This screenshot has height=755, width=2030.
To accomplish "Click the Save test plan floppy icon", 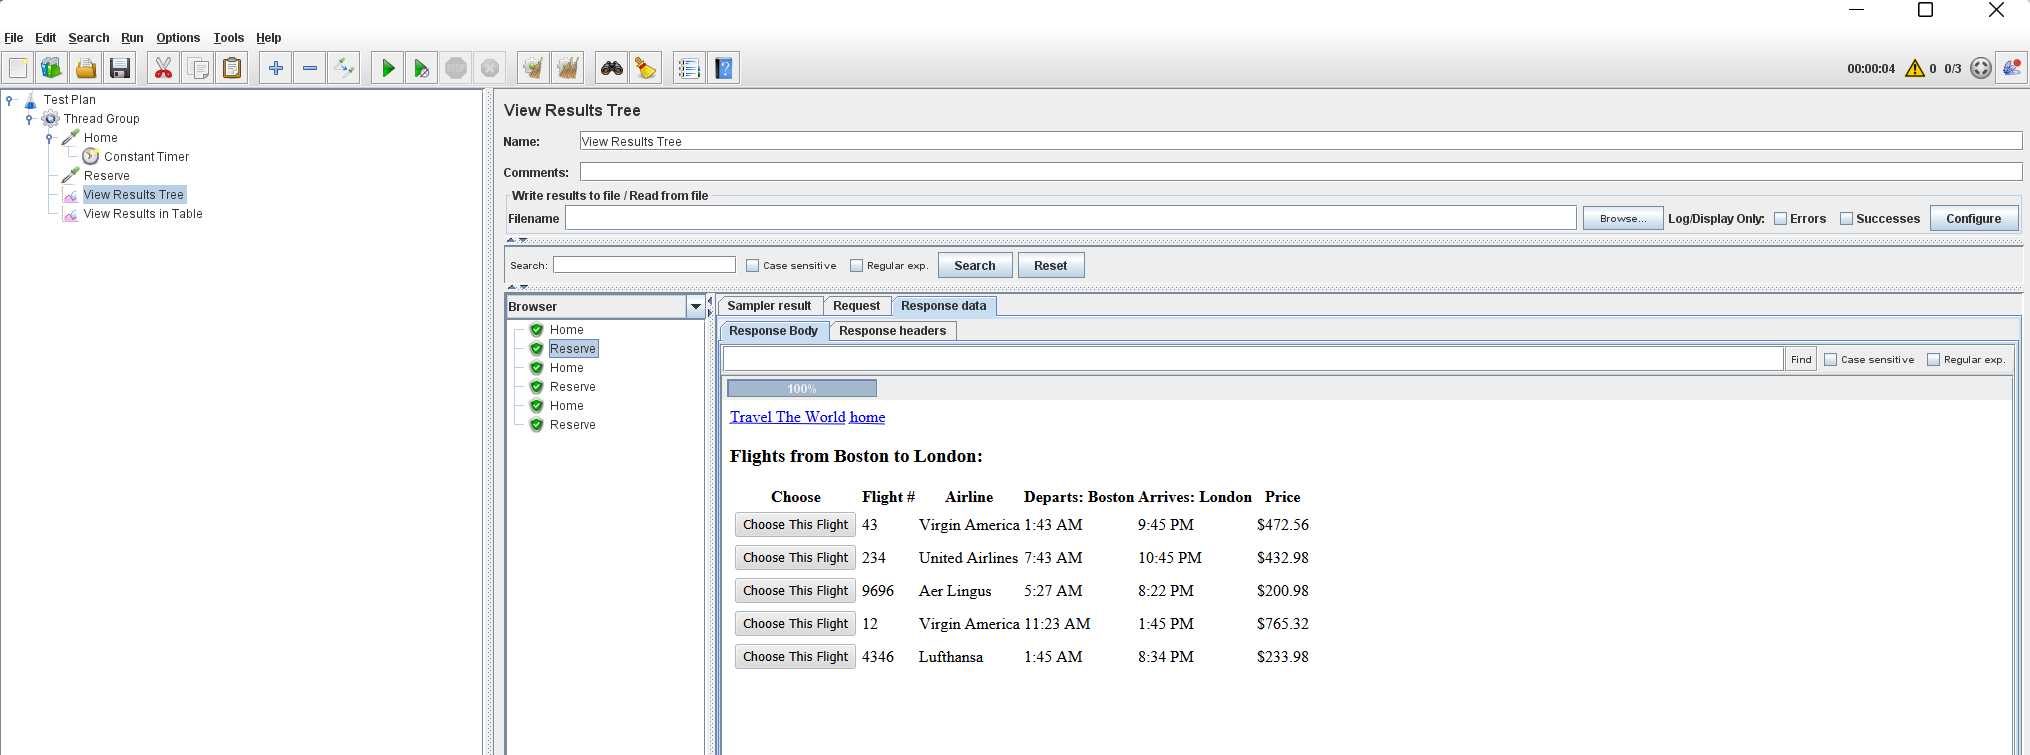I will [120, 68].
